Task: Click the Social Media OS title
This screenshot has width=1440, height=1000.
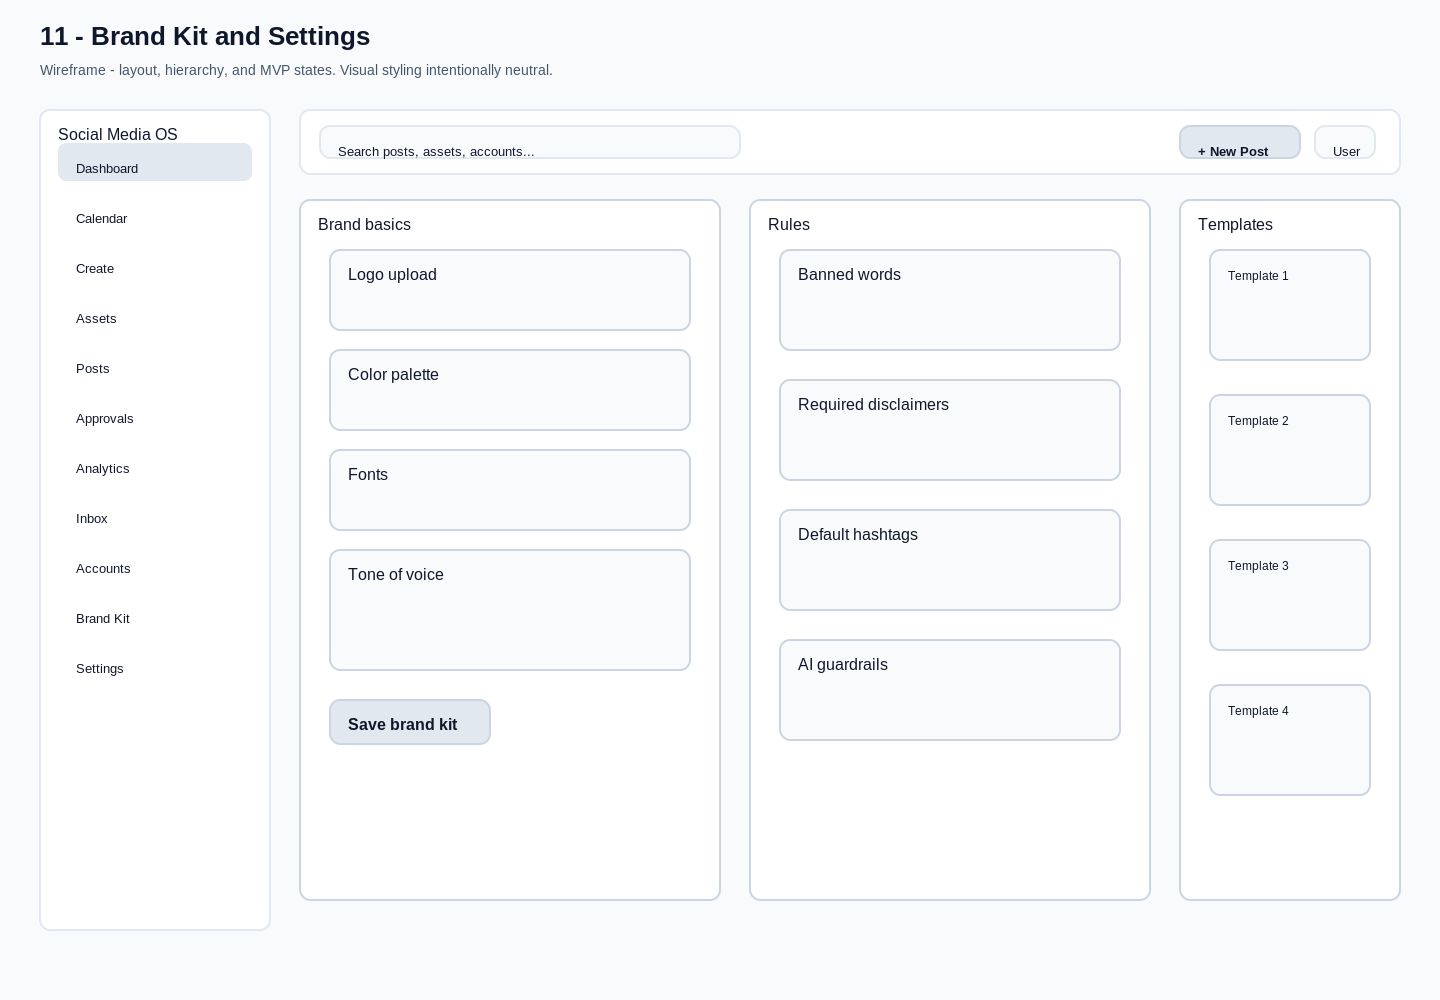Action: click(x=118, y=134)
